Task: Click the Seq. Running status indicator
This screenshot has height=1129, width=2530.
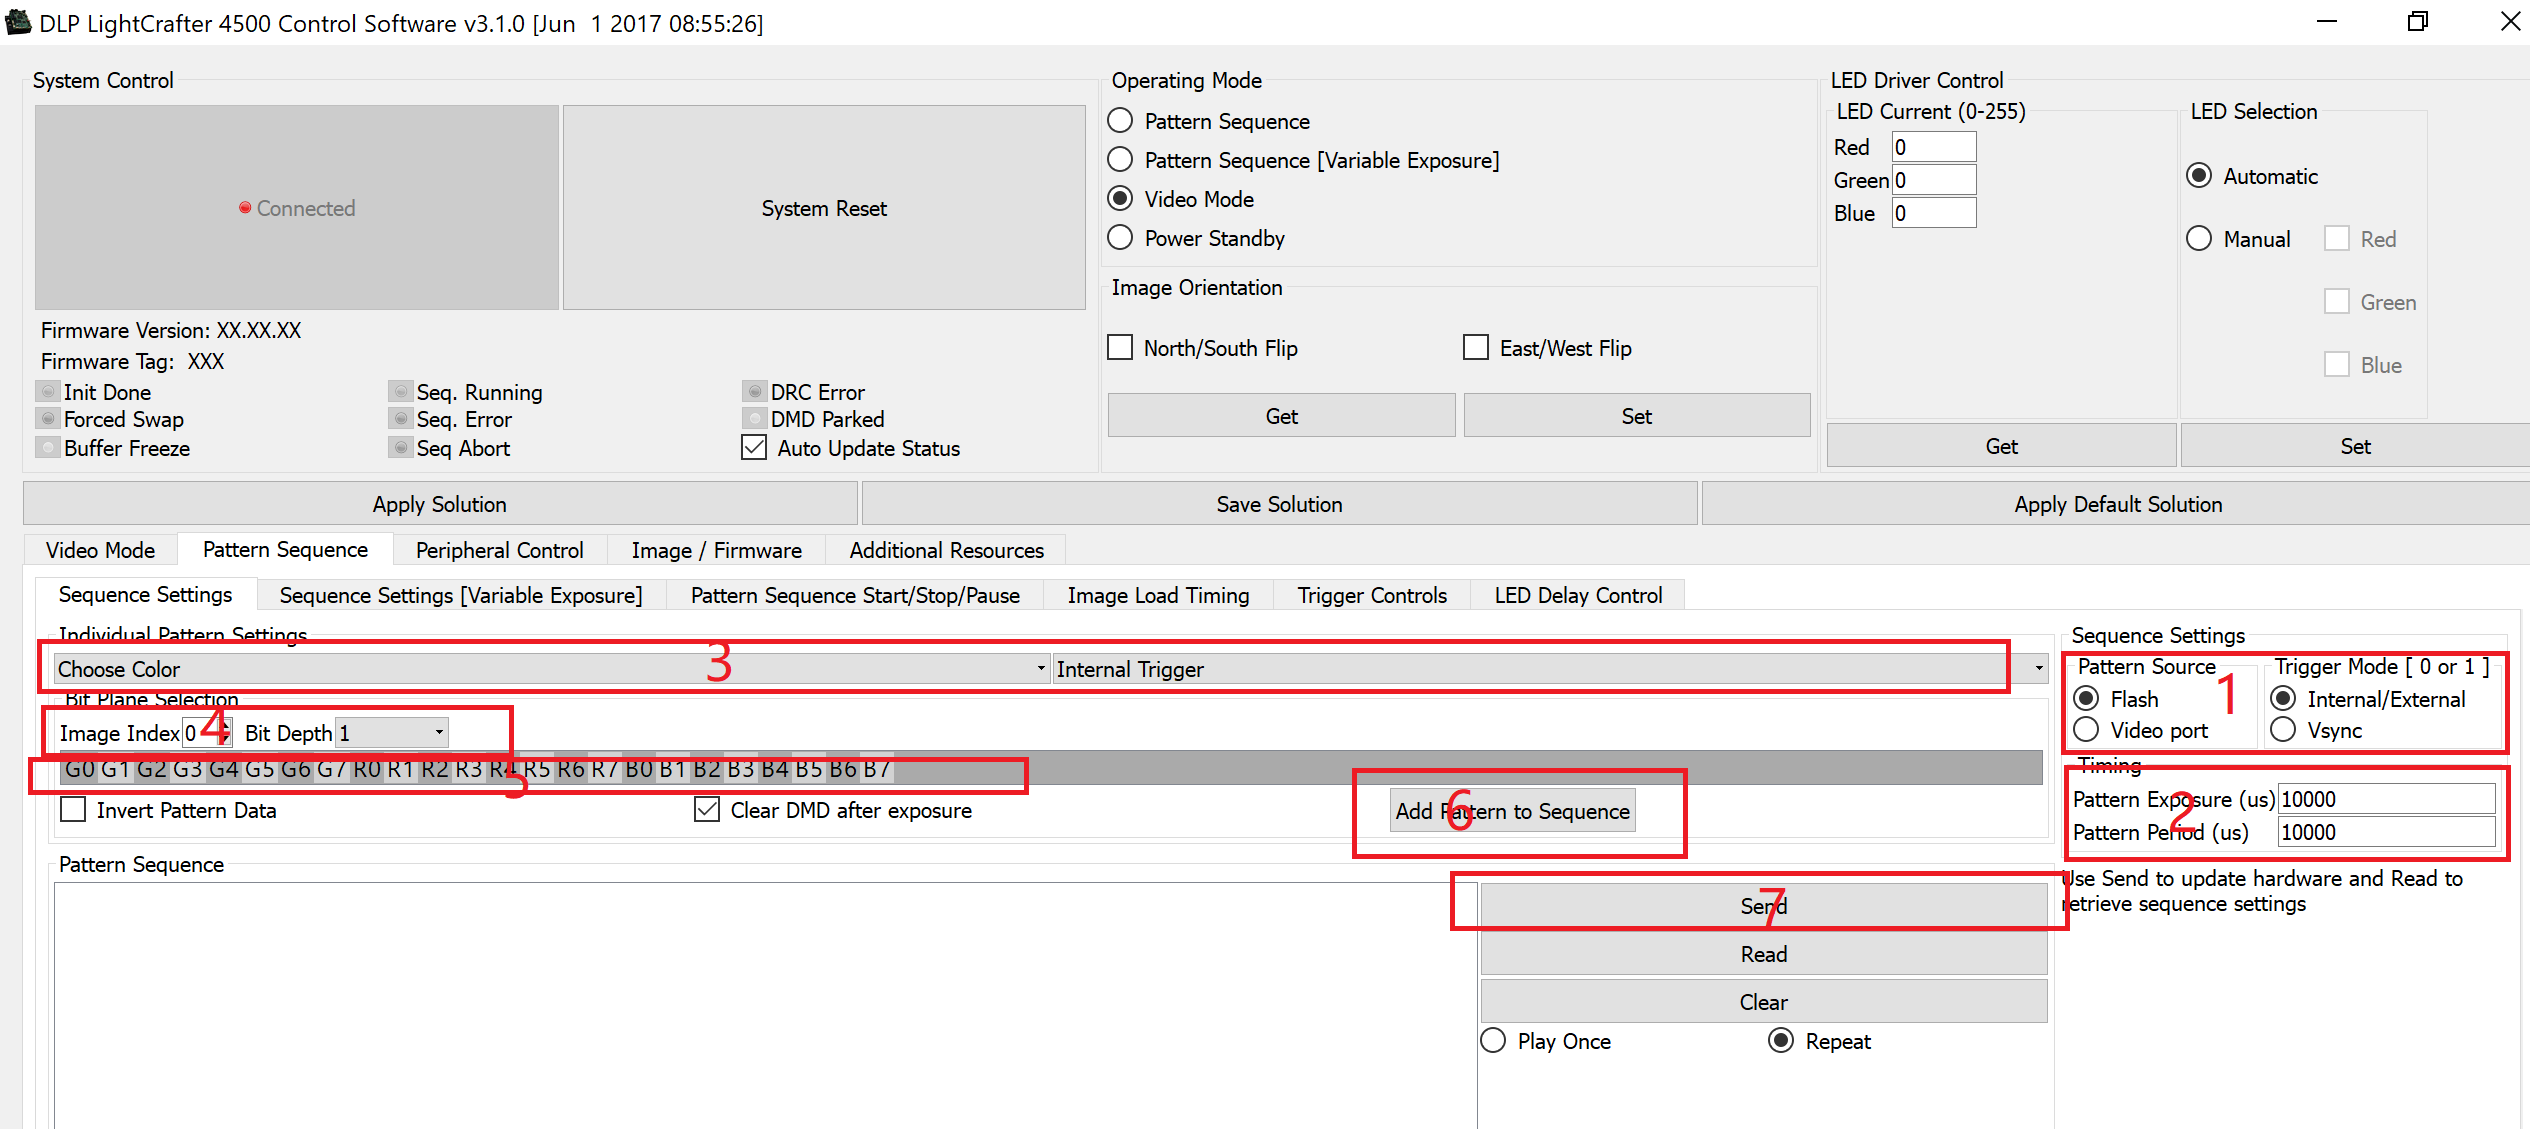Action: [x=401, y=391]
